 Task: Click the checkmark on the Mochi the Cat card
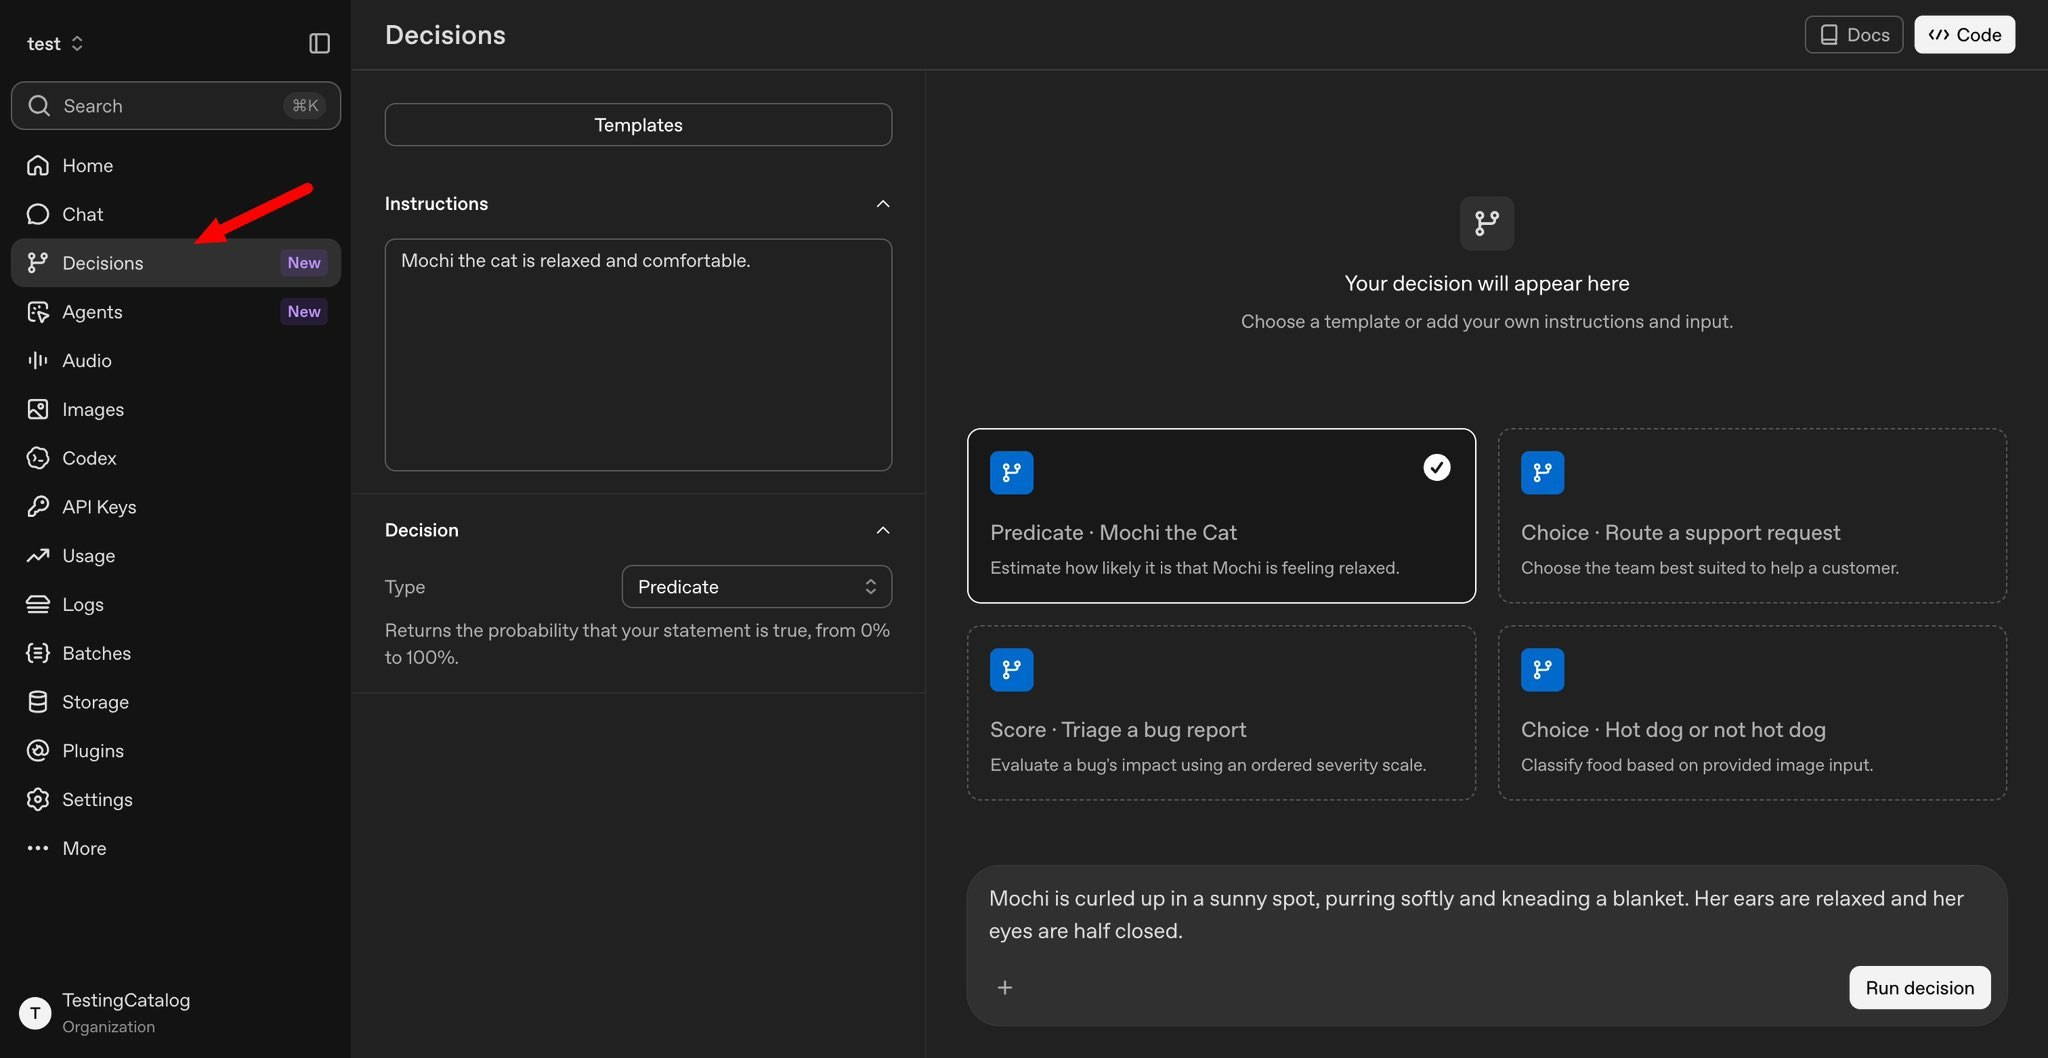[x=1437, y=467]
